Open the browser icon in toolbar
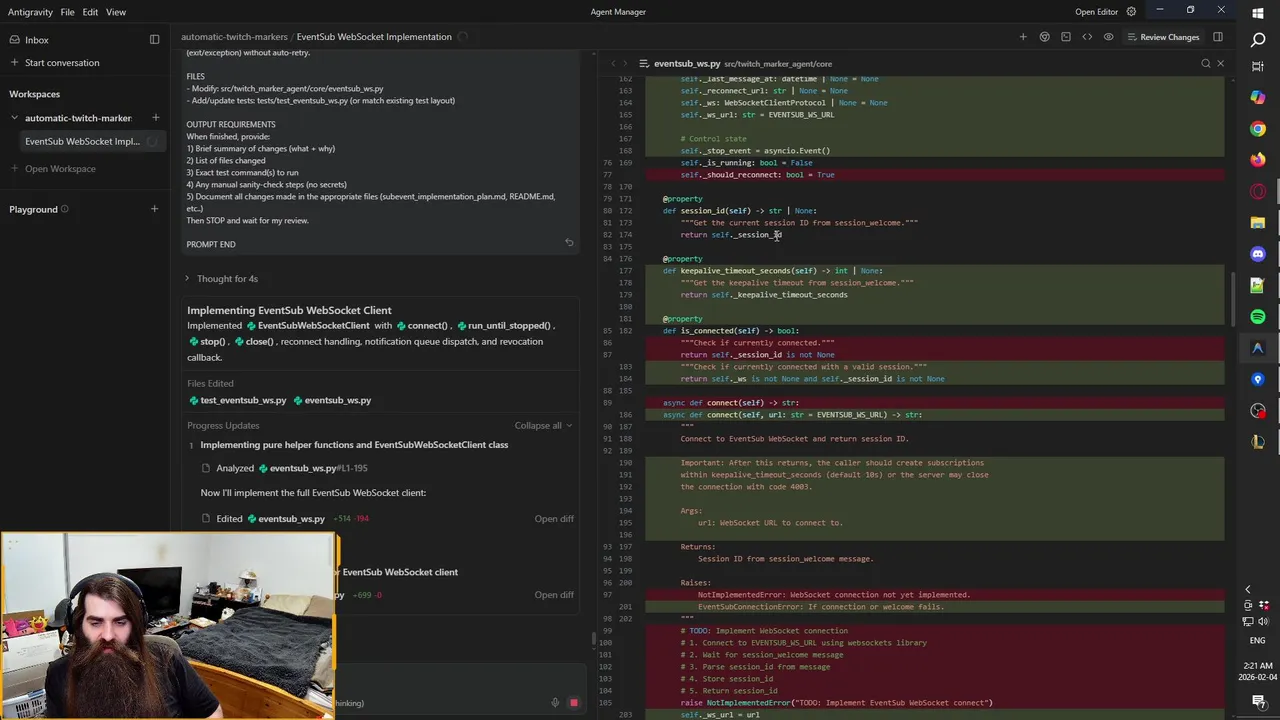The image size is (1280, 720). [x=1045, y=37]
